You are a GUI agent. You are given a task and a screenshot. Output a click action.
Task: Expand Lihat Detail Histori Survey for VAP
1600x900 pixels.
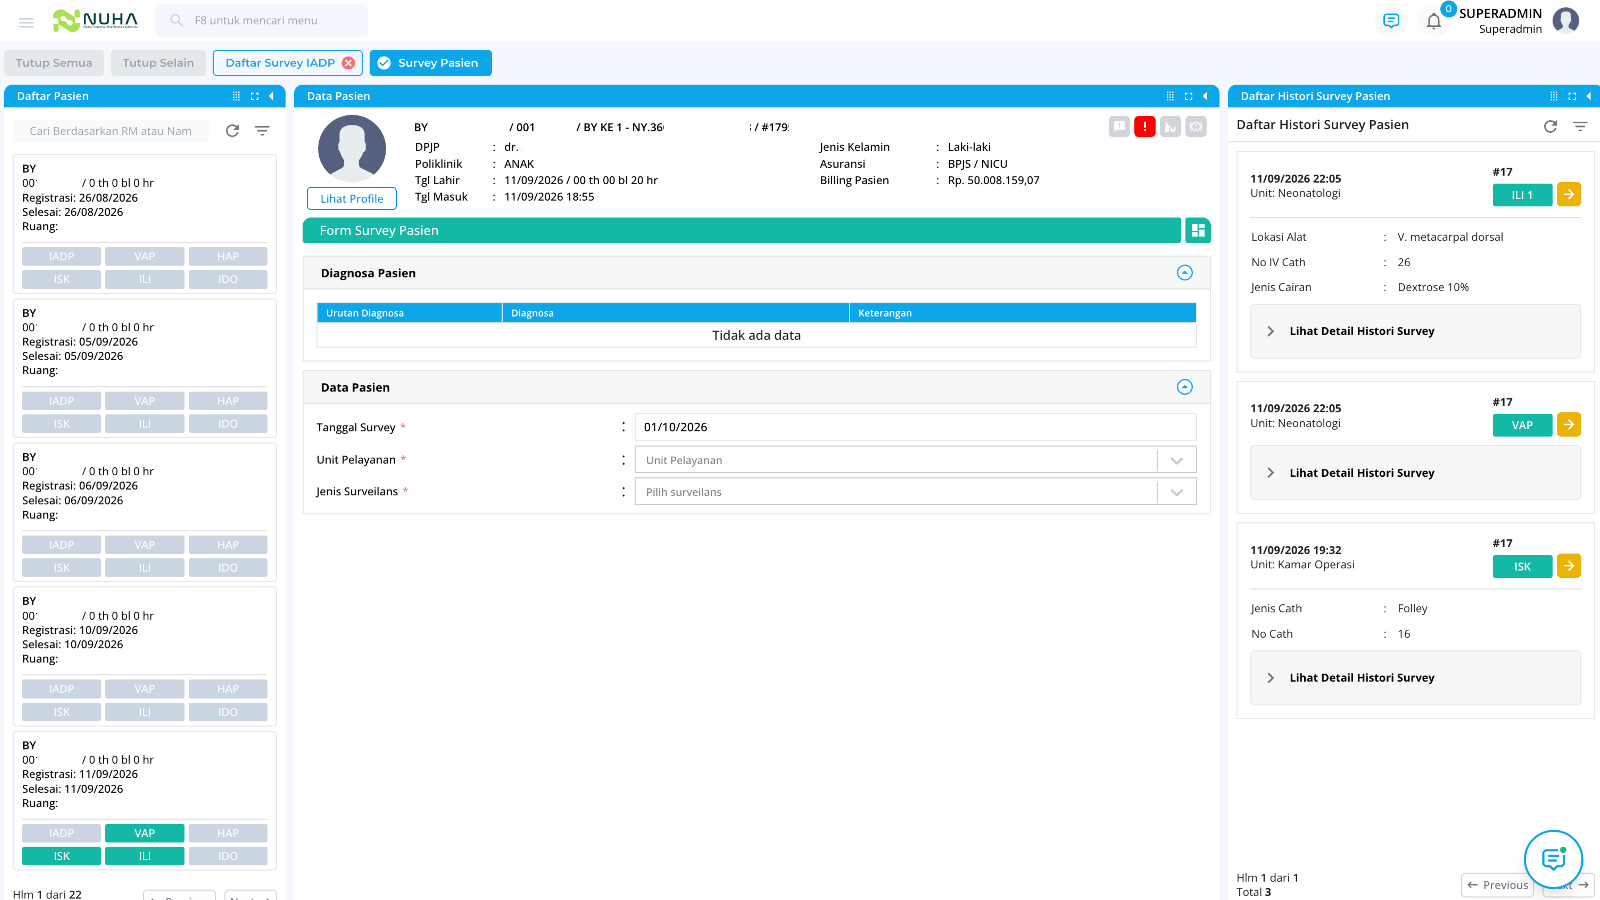pyautogui.click(x=1415, y=473)
